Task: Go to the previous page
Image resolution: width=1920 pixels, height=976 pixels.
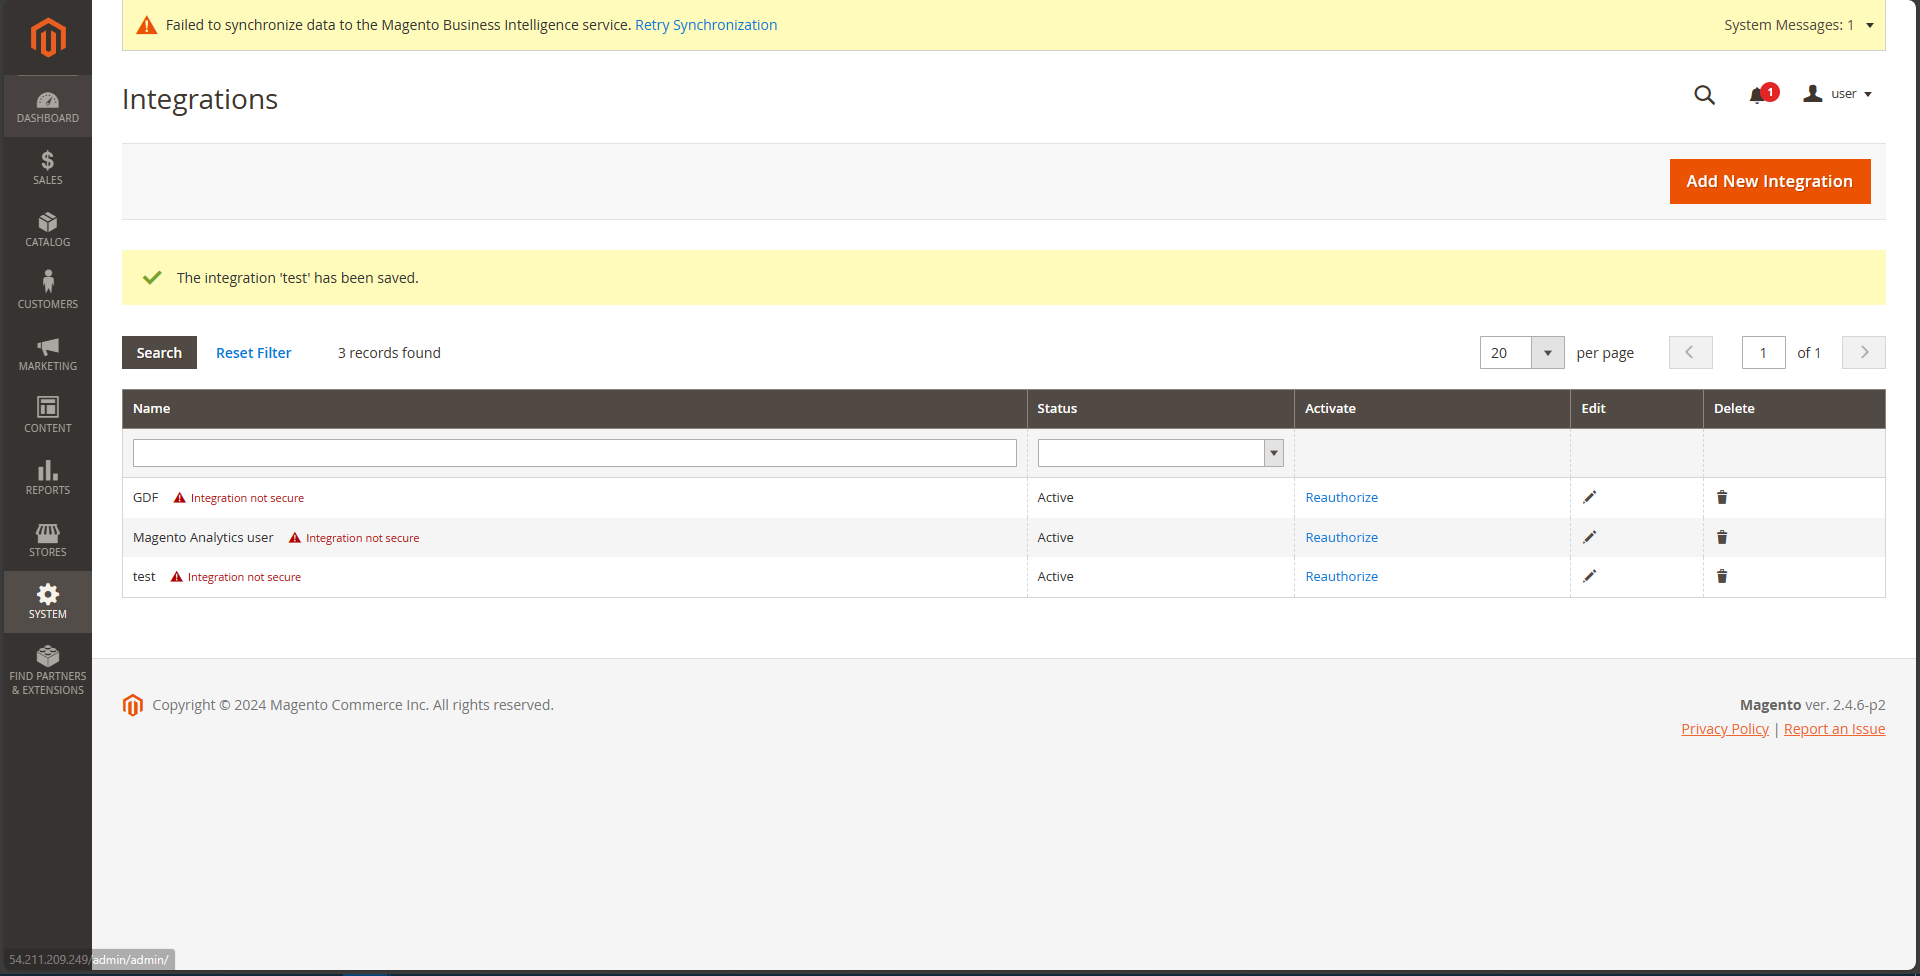Action: [1691, 352]
